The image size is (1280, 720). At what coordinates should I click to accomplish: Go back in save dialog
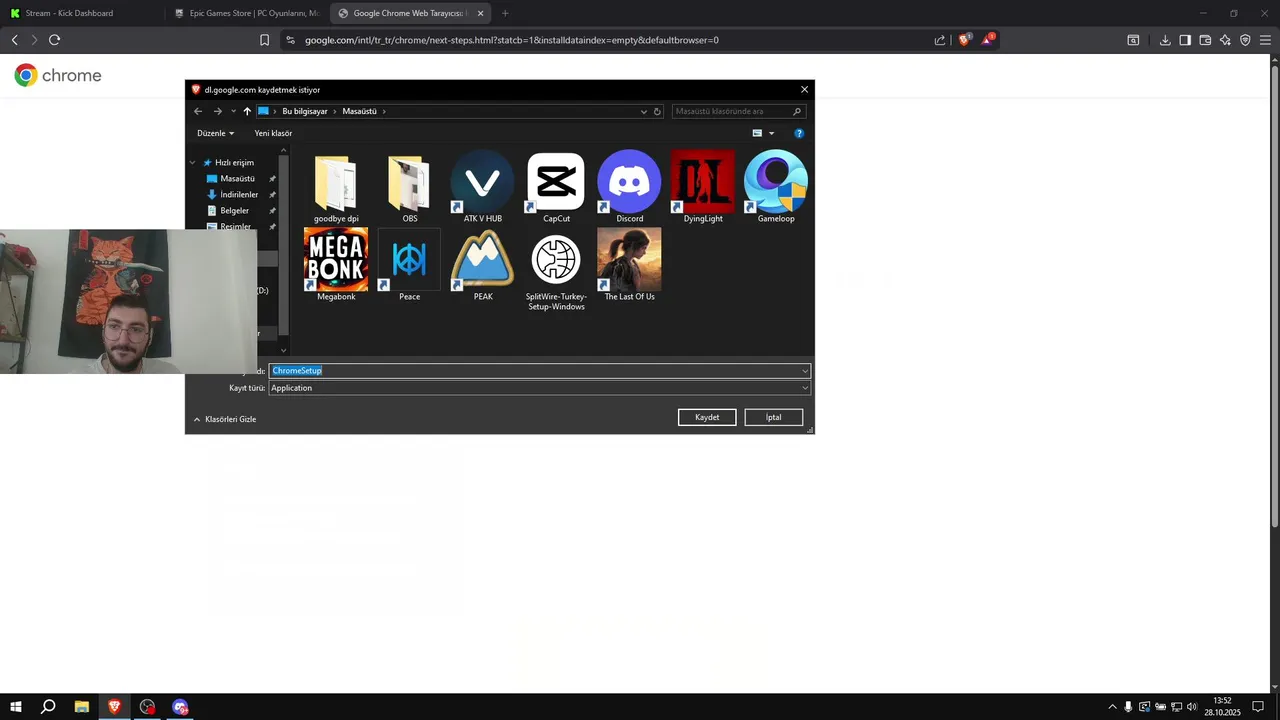click(x=198, y=111)
